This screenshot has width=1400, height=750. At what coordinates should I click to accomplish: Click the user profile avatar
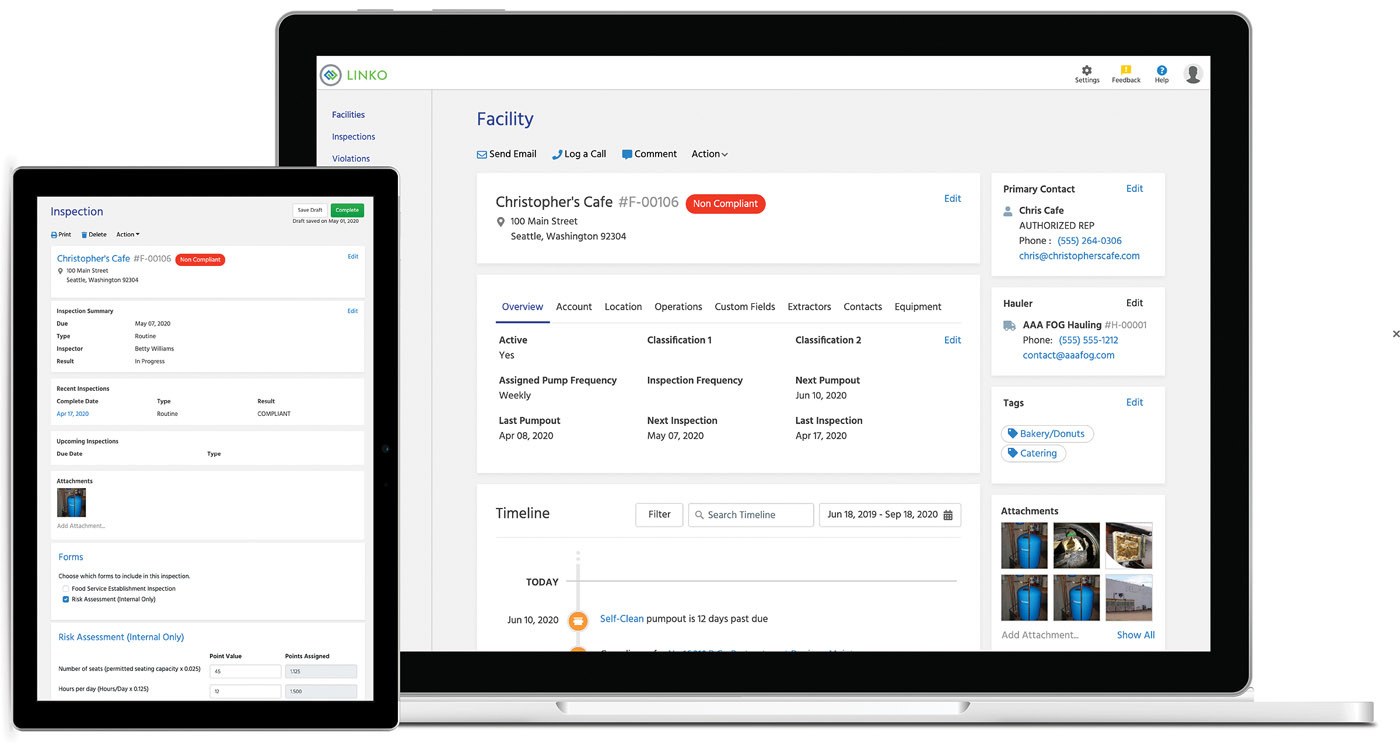(x=1192, y=74)
